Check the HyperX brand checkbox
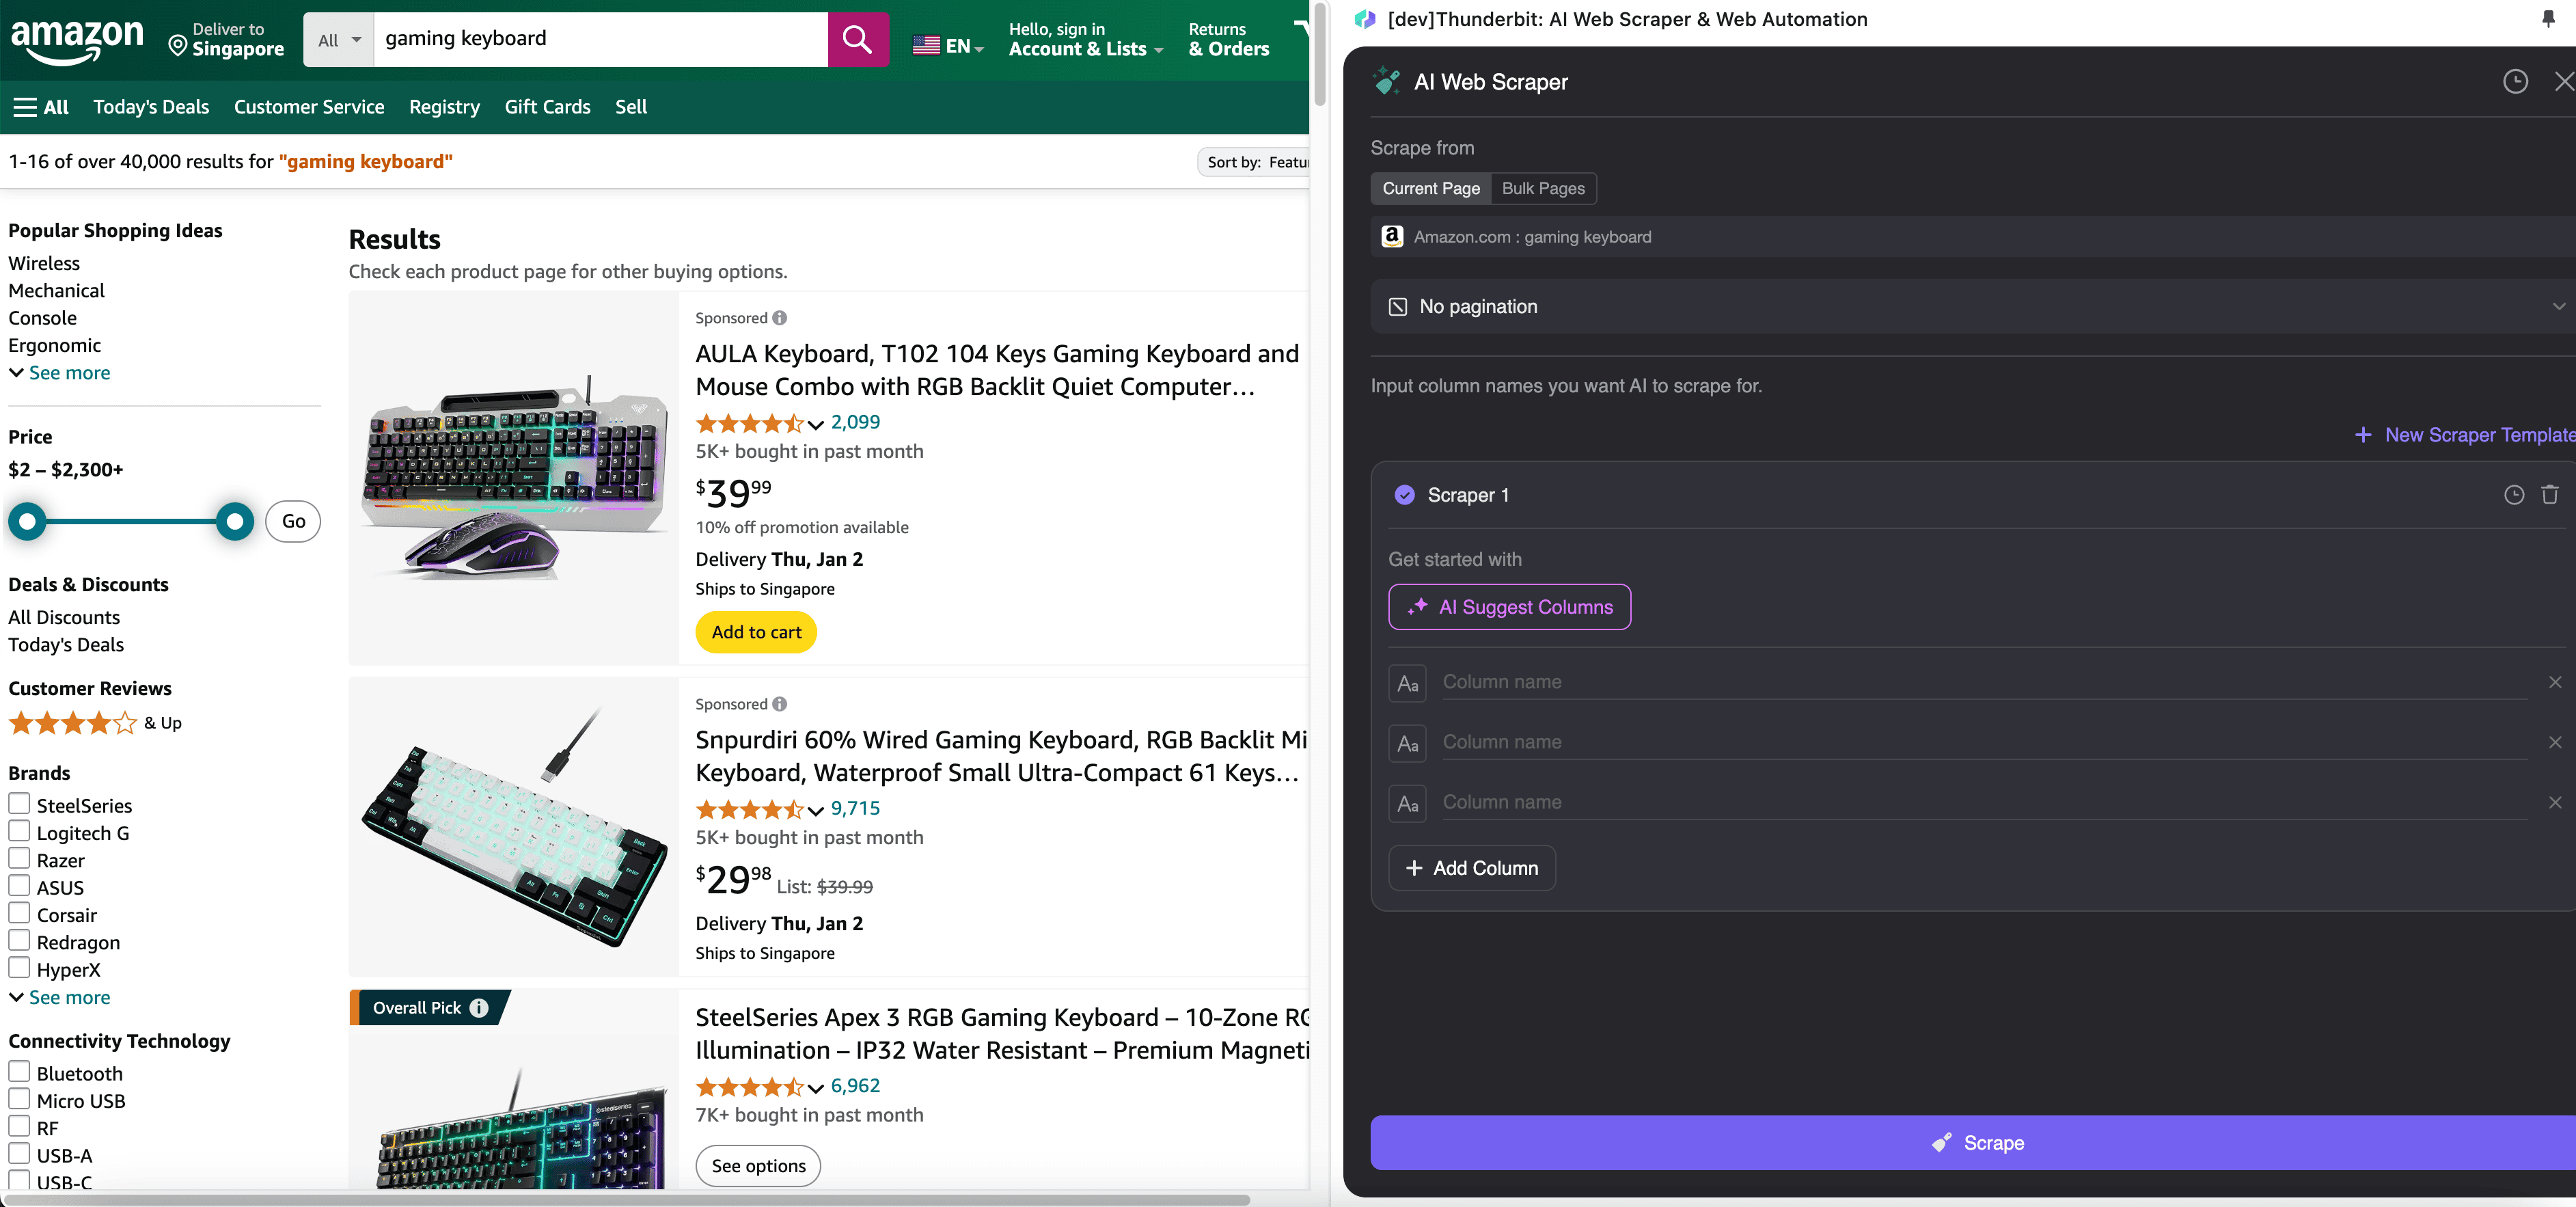This screenshot has height=1207, width=2576. point(19,967)
